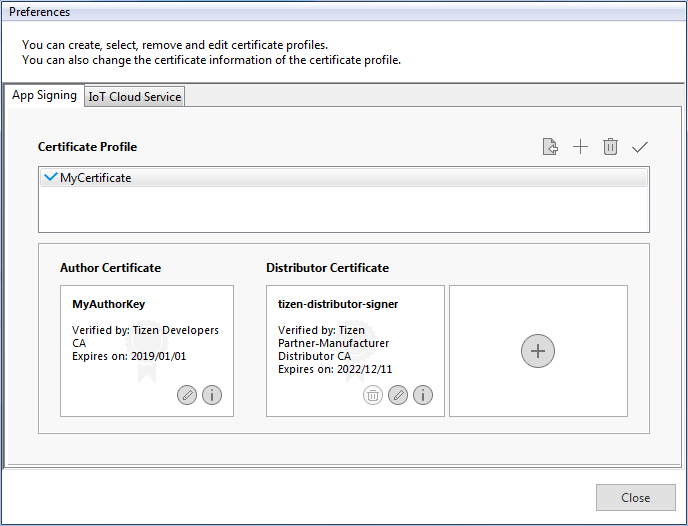Screen dimensions: 688x526
Task: Click the Distributor Certificate heading
Action: coord(327,268)
